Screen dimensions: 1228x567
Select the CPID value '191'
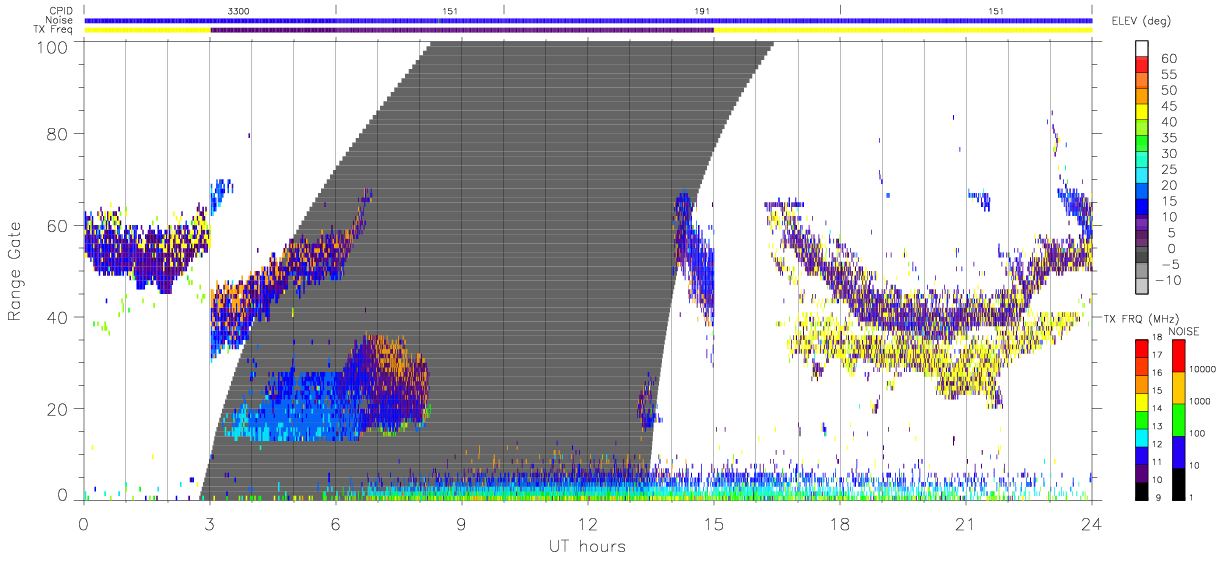point(702,10)
